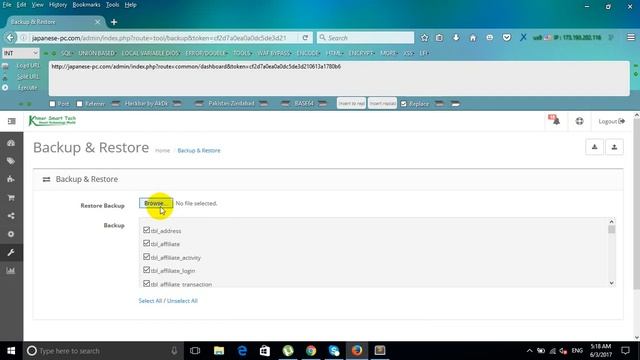The height and width of the screenshot is (360, 640).
Task: Toggle the Replace checkbox in HackBar
Action: tap(404, 104)
